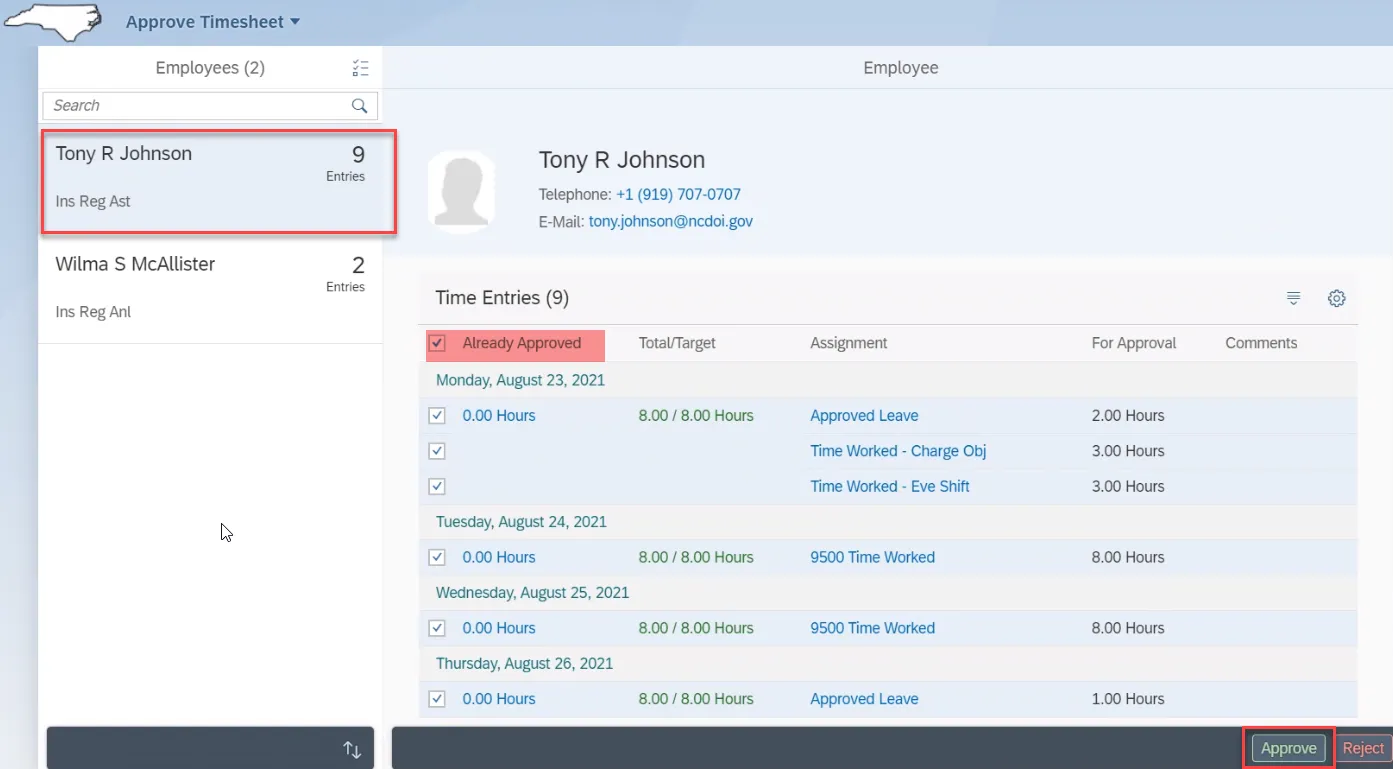
Task: Uncheck the Tuesday, August 24 entry checkbox
Action: coord(437,557)
